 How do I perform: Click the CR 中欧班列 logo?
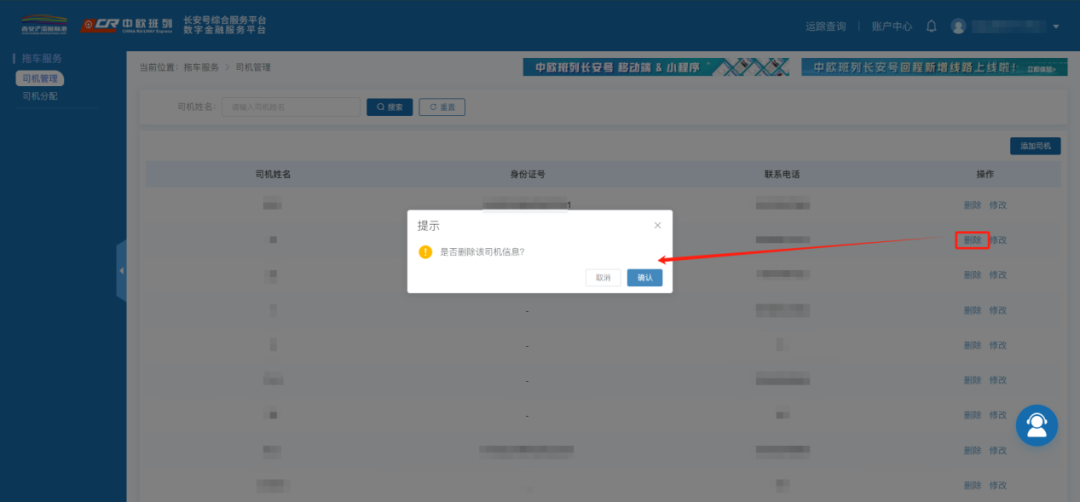pos(125,25)
